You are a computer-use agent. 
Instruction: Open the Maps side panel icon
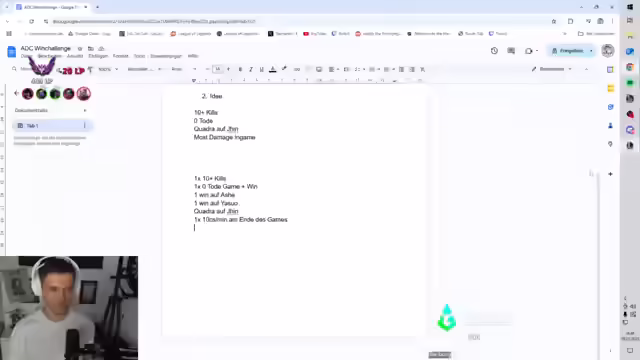click(x=611, y=144)
